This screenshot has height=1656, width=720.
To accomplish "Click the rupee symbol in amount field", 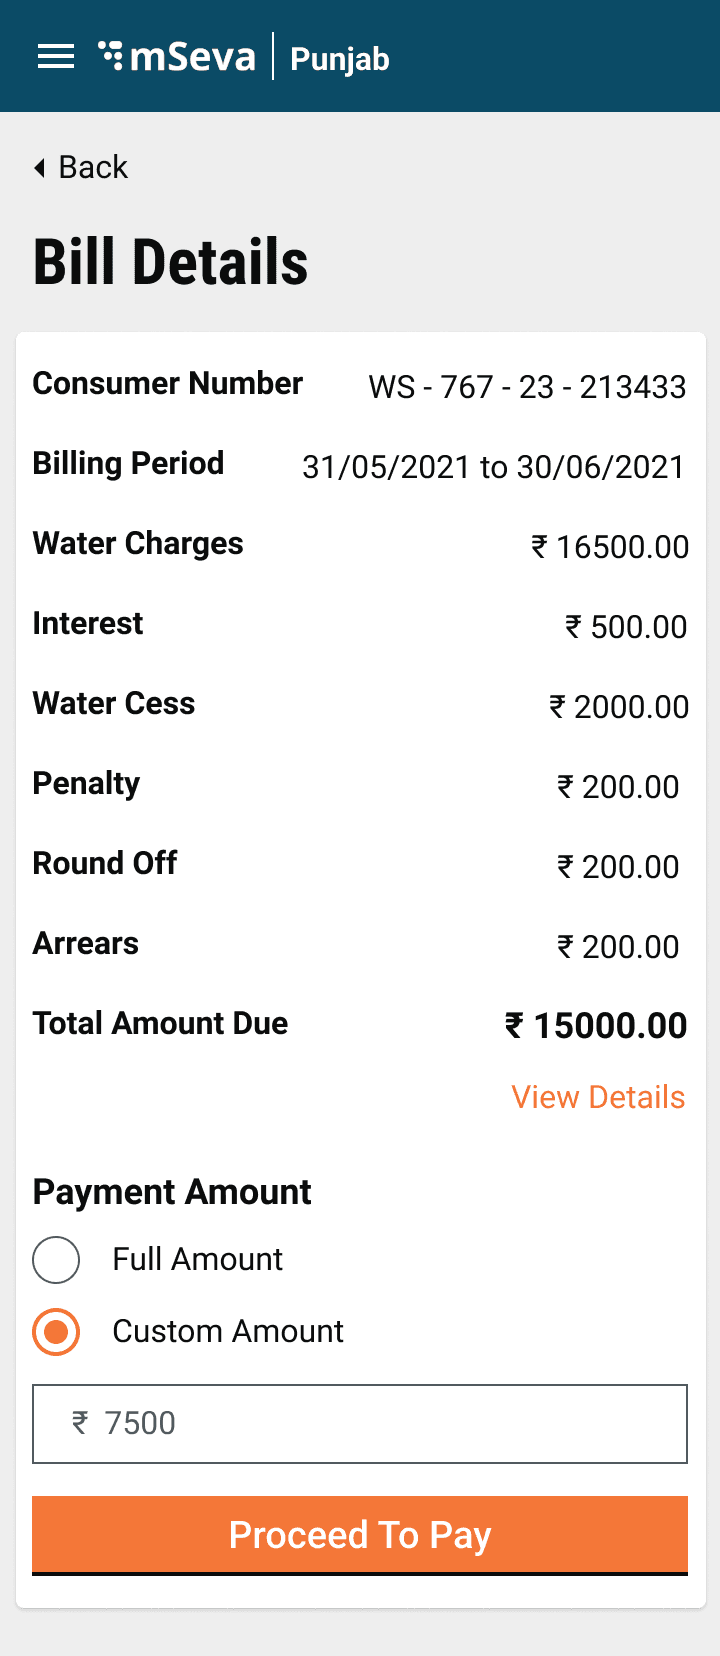I will point(80,1422).
